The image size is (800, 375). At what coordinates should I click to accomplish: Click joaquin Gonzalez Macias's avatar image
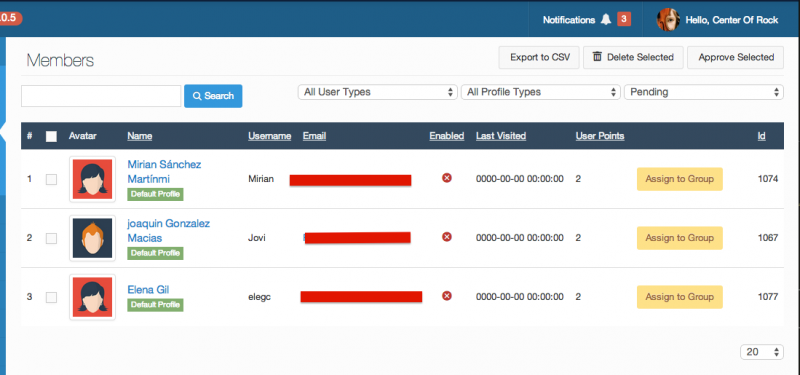tap(92, 238)
